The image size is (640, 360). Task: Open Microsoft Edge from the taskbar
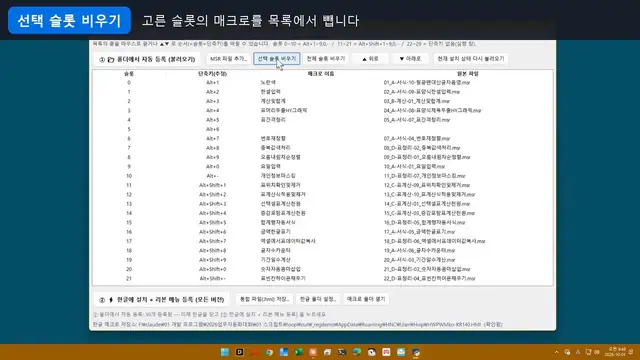[x=357, y=352]
